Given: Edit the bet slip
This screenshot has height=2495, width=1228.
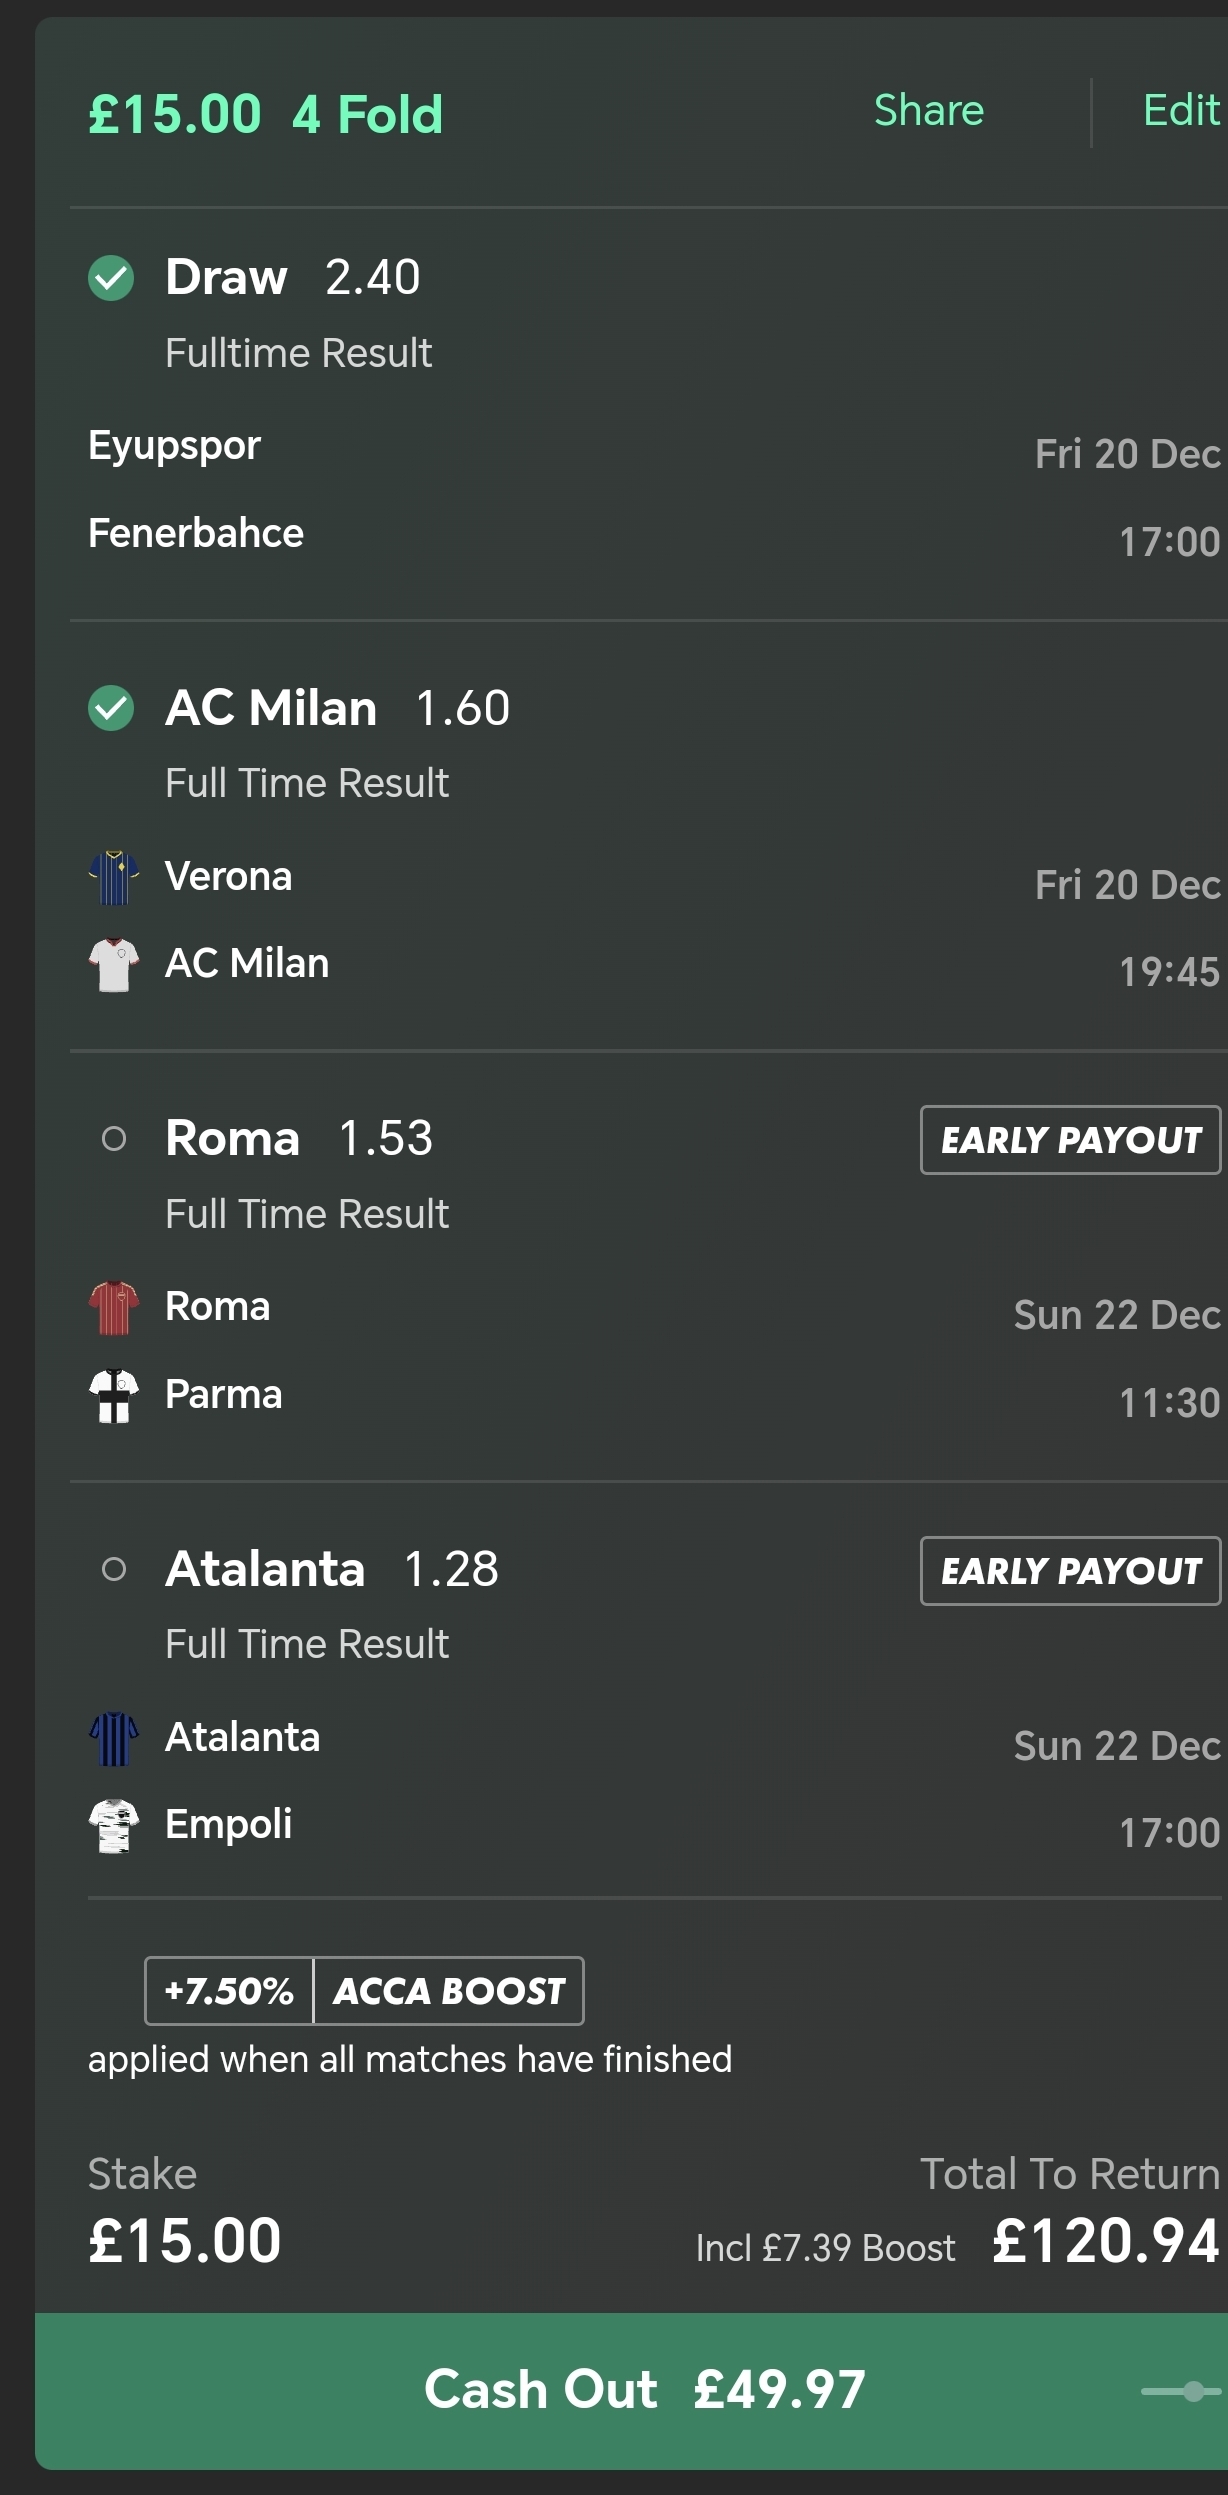Looking at the screenshot, I should tap(1181, 111).
